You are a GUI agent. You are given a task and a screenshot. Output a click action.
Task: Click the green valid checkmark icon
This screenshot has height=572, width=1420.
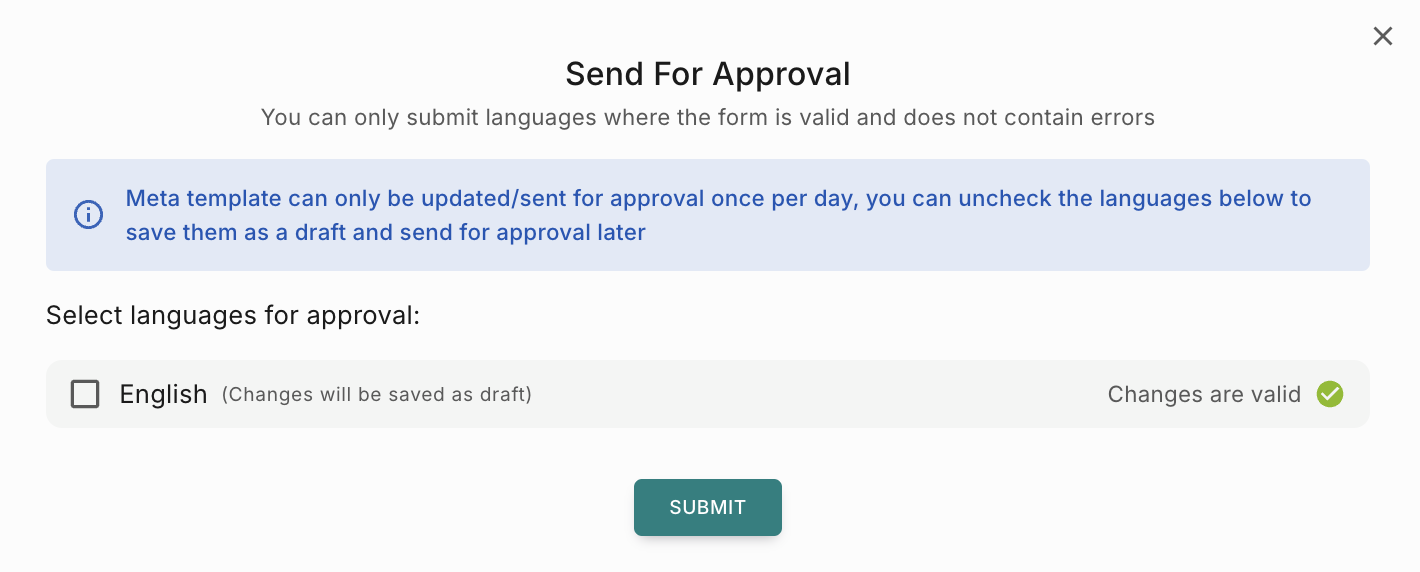tap(1330, 394)
